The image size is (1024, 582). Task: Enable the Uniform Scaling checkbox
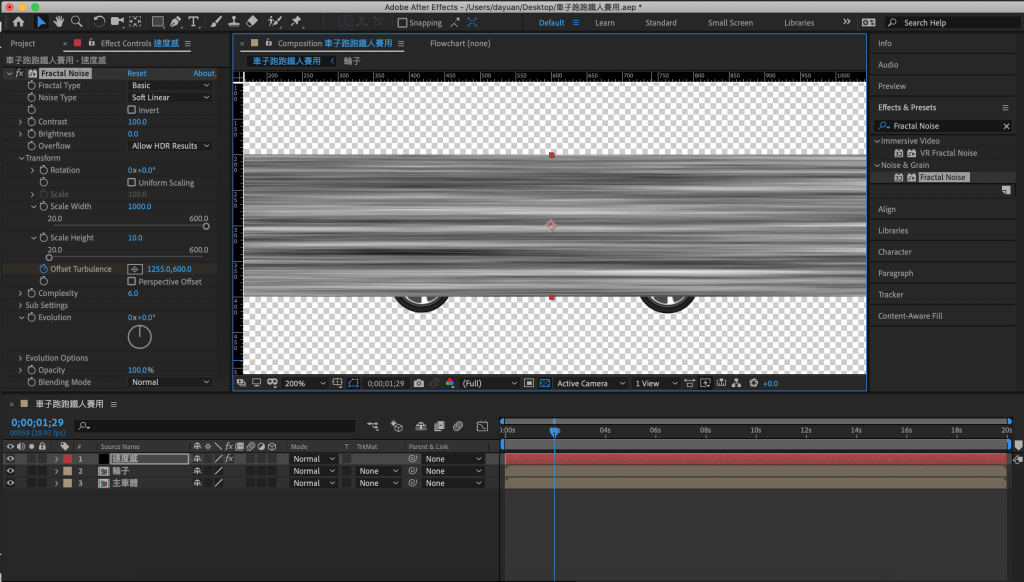132,183
